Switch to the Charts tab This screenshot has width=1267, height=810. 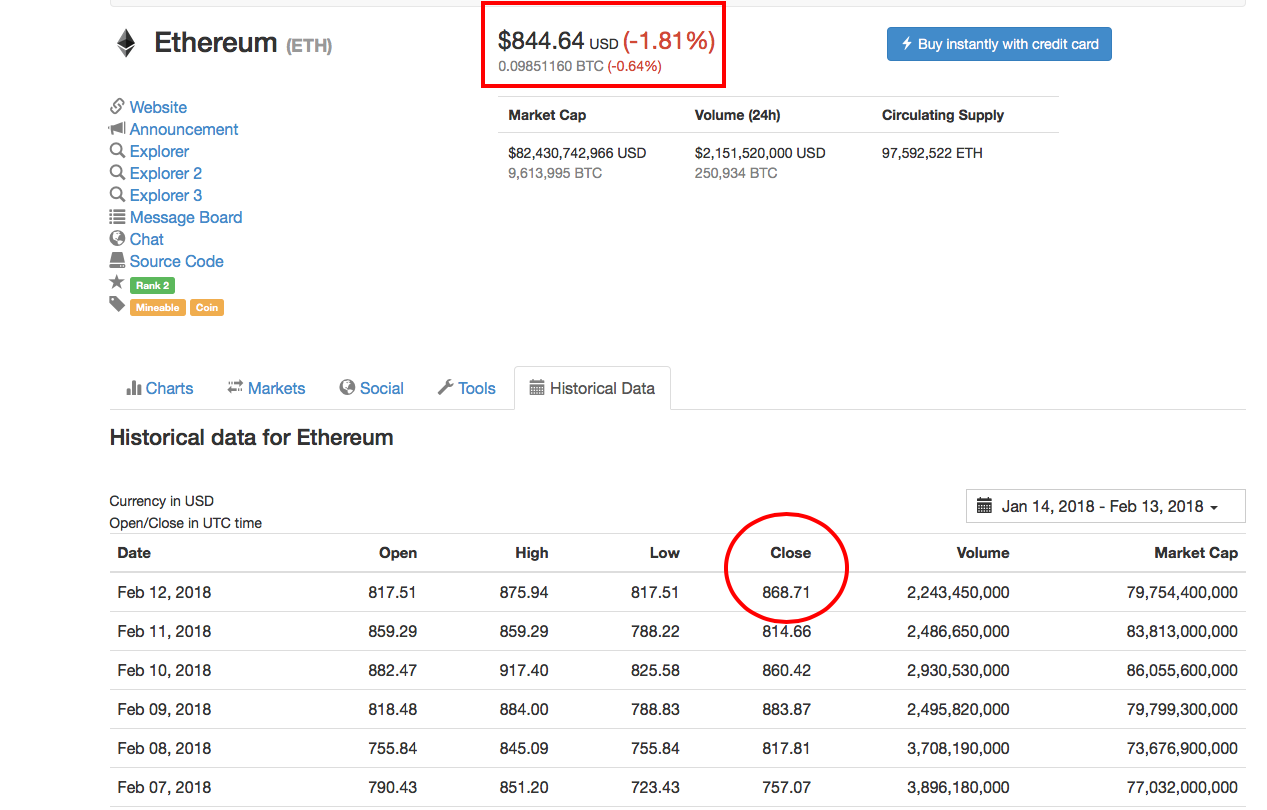click(160, 388)
